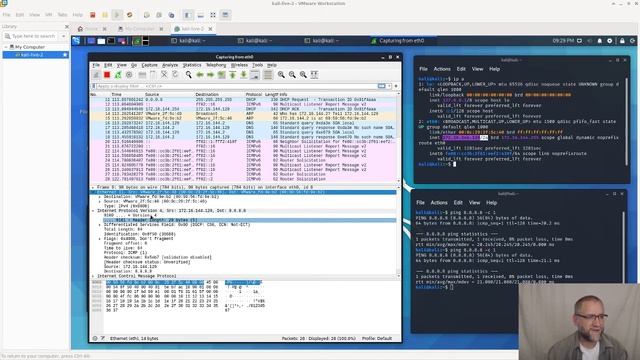
Task: Click the Wireshark start capture shark-fin icon
Action: 96,75
